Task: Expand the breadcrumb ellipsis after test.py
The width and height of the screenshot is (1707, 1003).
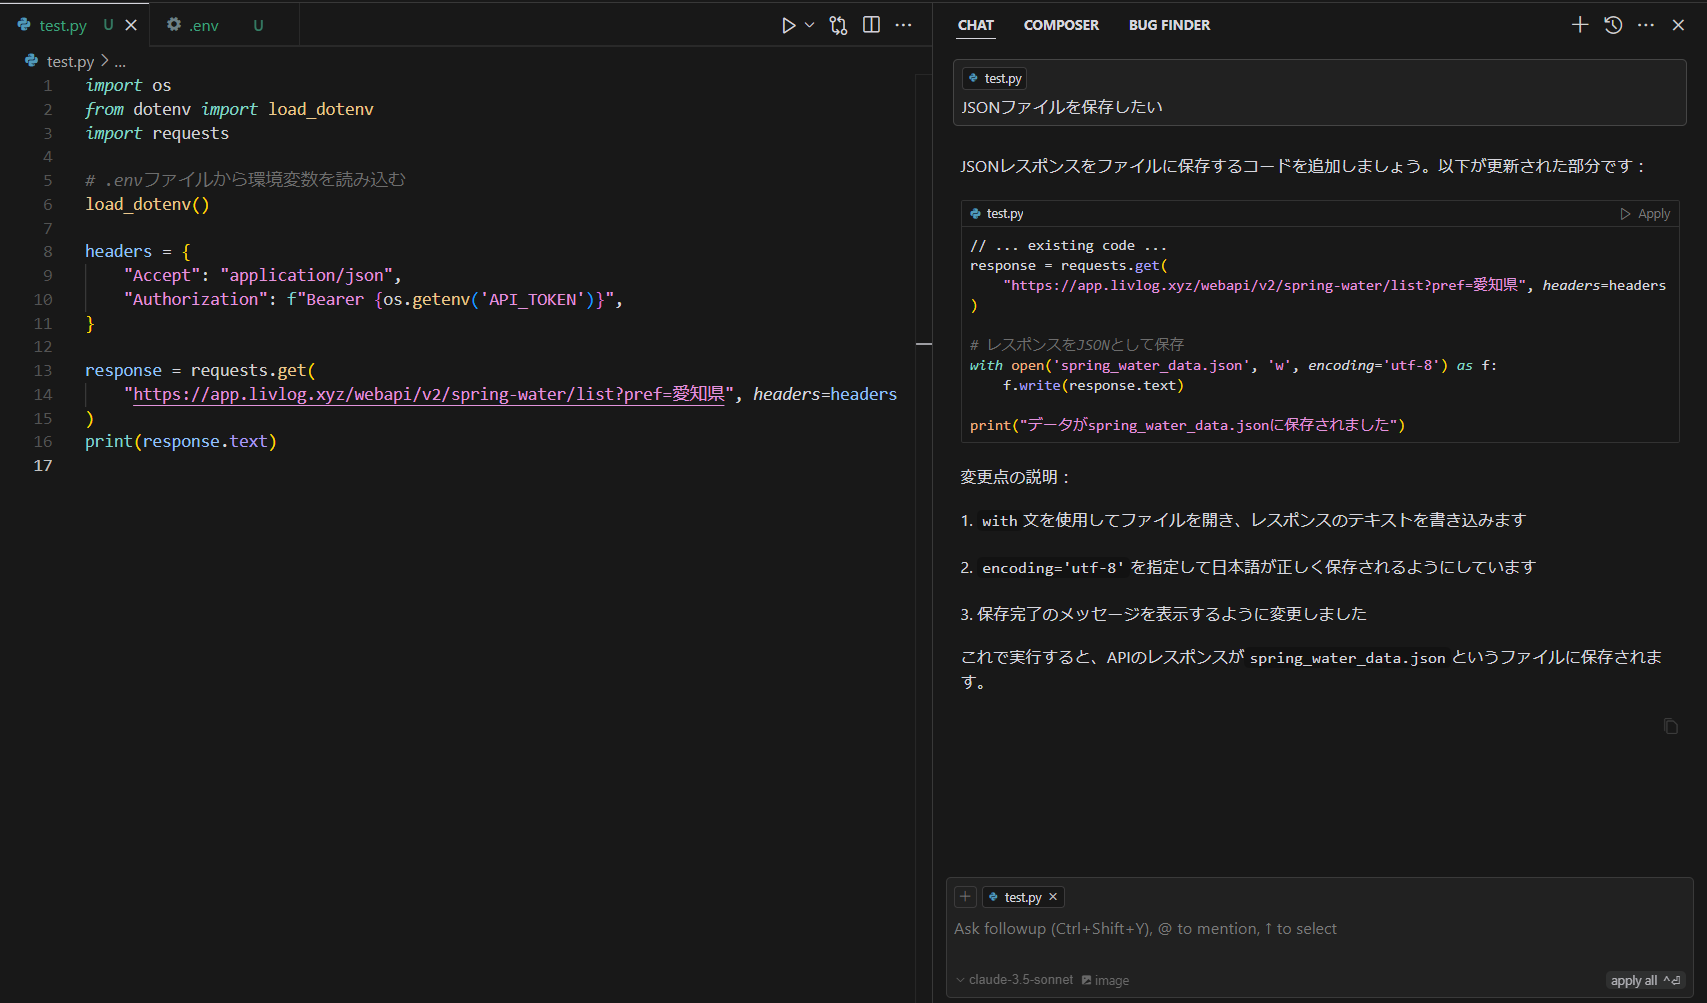Action: 120,62
